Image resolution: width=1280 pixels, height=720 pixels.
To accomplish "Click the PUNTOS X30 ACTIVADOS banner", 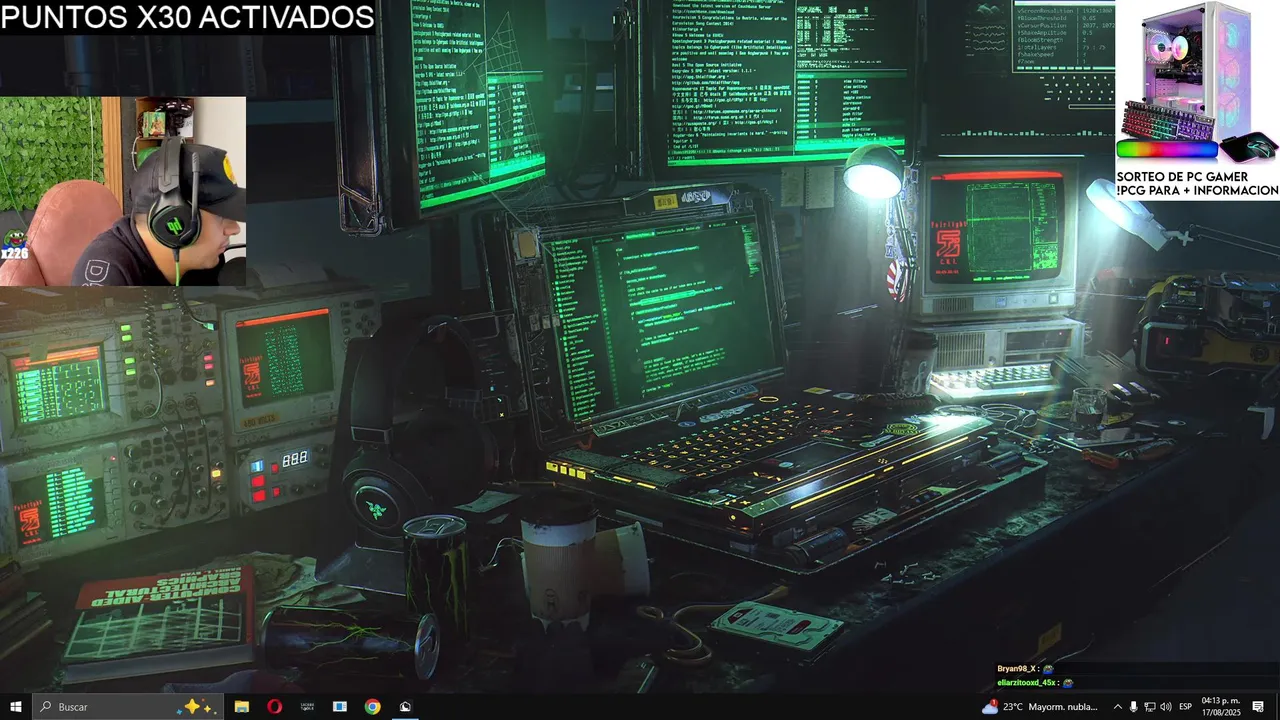I will pyautogui.click(x=187, y=17).
